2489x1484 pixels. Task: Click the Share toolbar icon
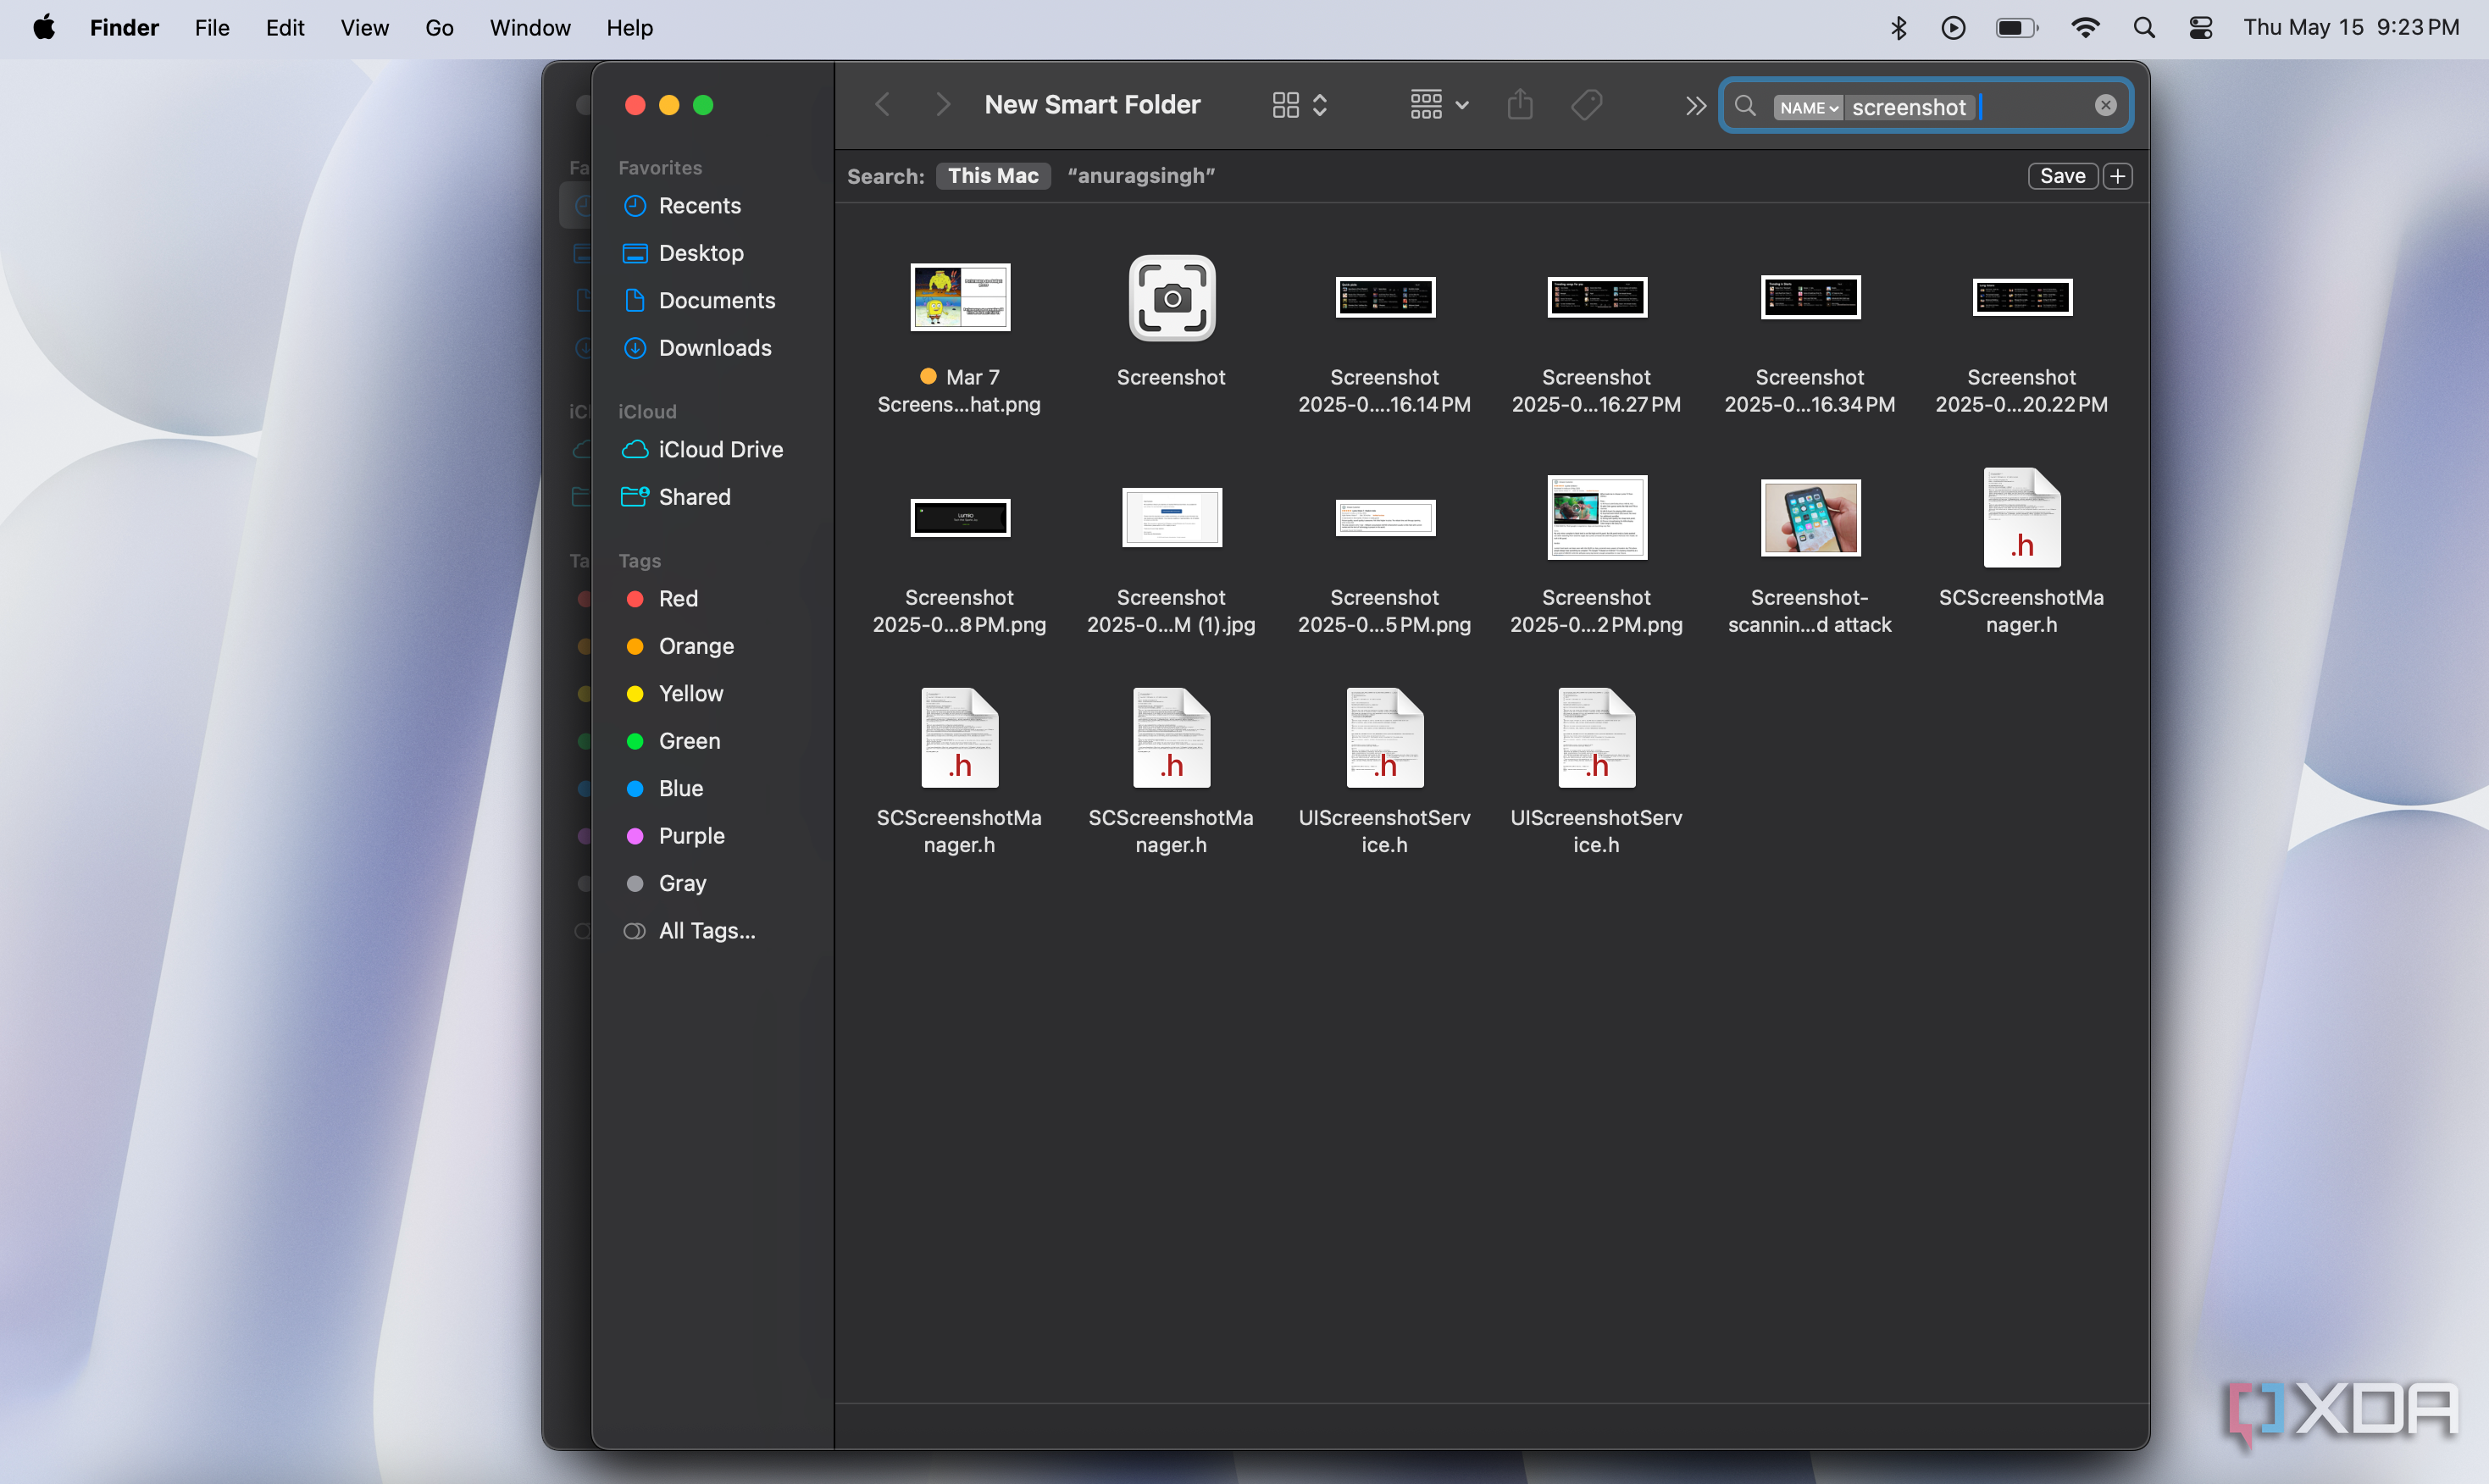1520,104
